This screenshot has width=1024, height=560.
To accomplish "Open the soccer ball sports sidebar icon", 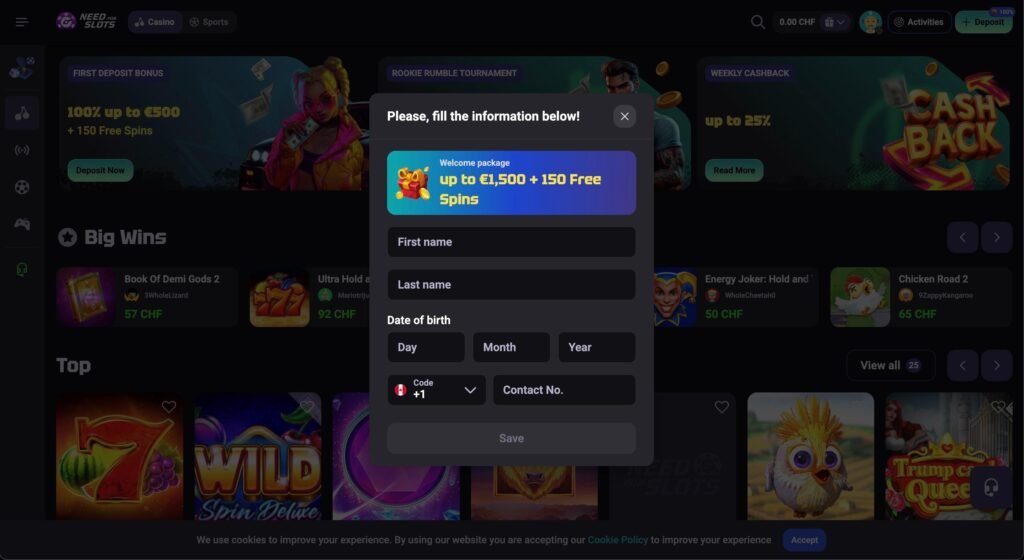I will (x=22, y=187).
